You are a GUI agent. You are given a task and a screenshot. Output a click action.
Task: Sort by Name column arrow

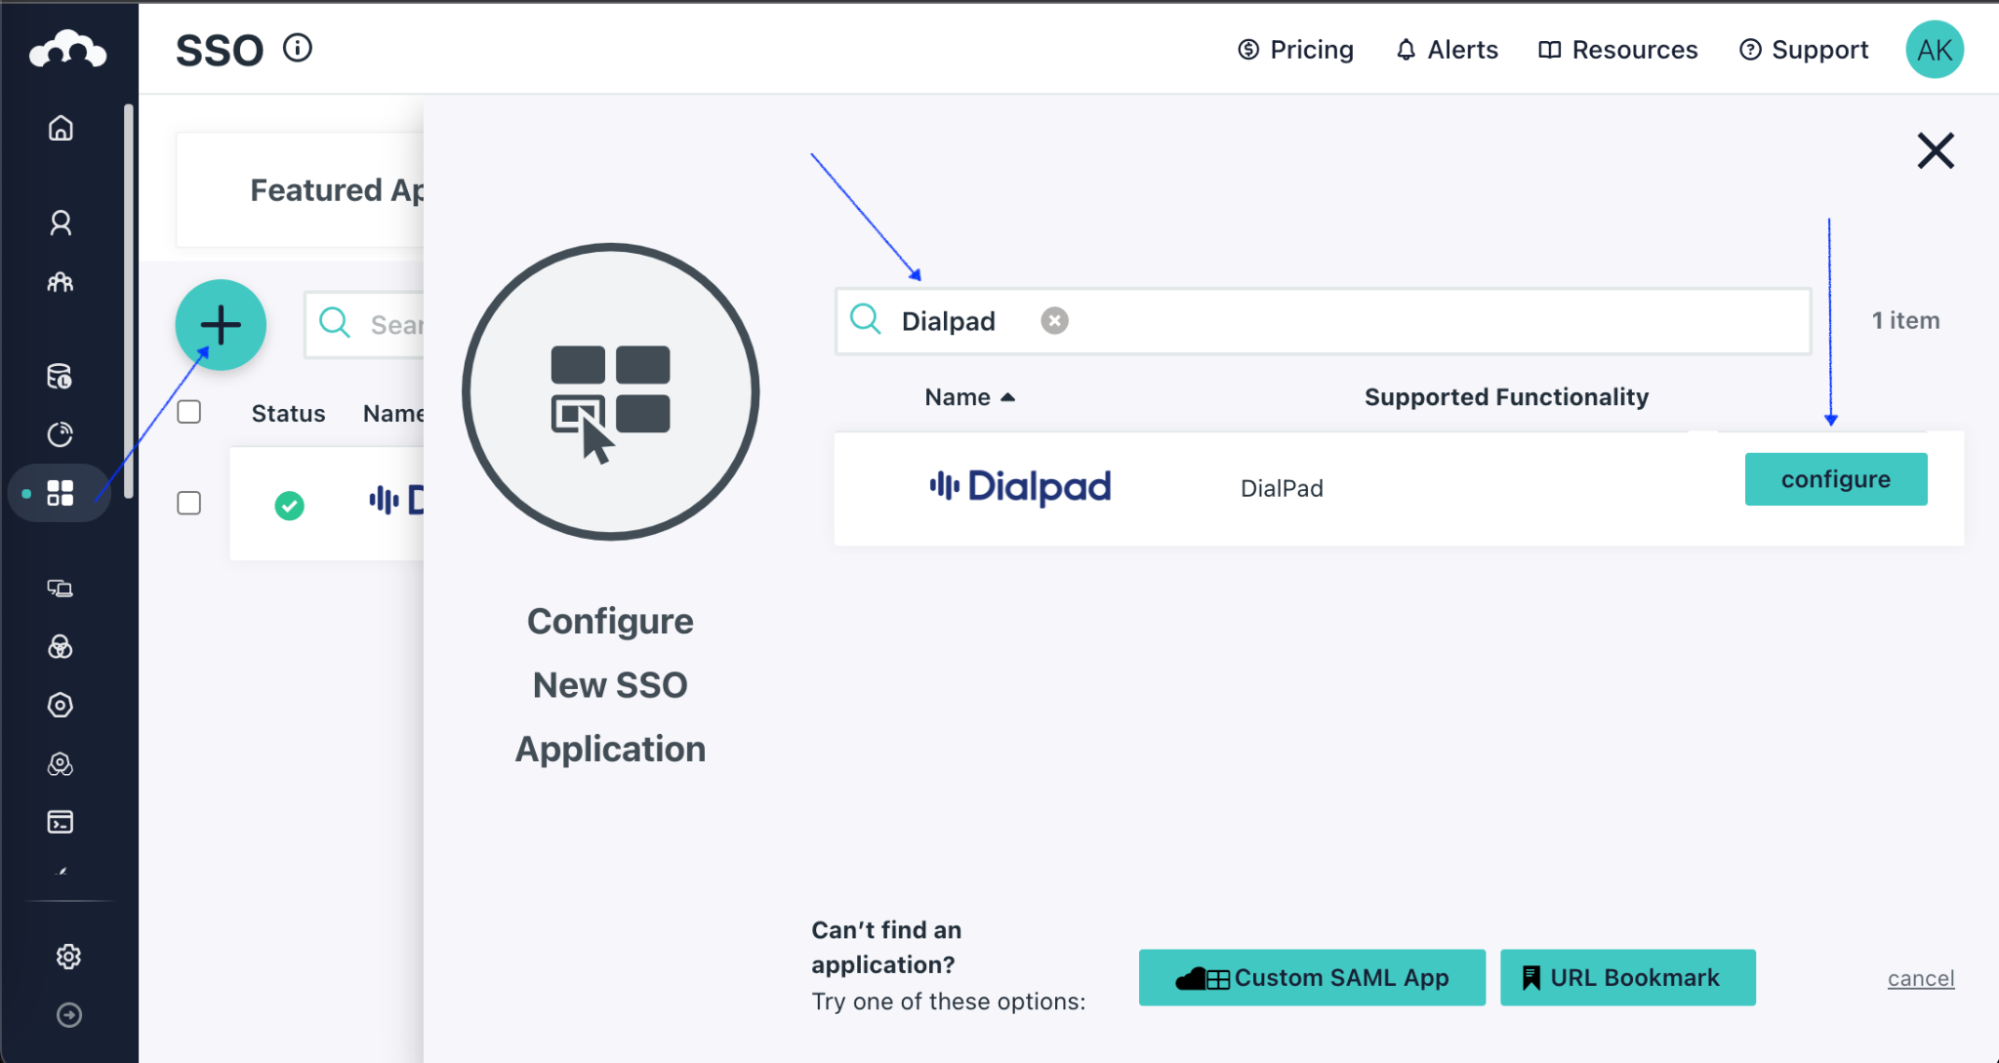coord(1008,397)
